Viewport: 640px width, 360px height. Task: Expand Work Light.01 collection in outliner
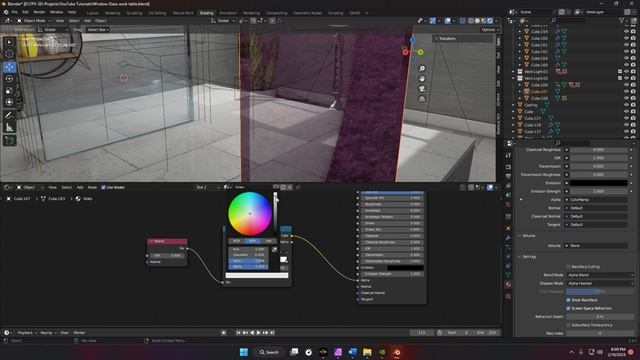(x=513, y=71)
